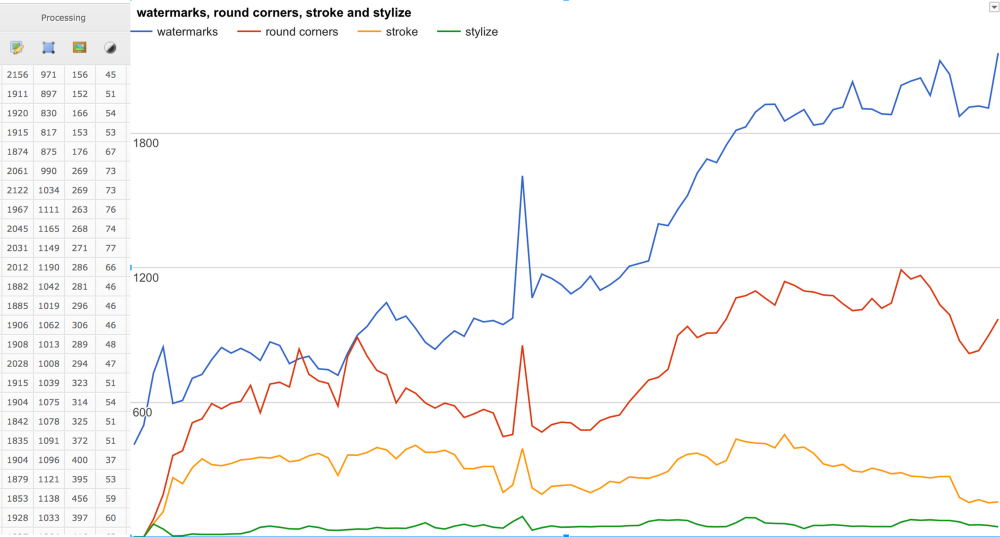Viewport: 1000px width, 537px height.
Task: Click the stroke picture-frame column icon
Action: coord(79,47)
